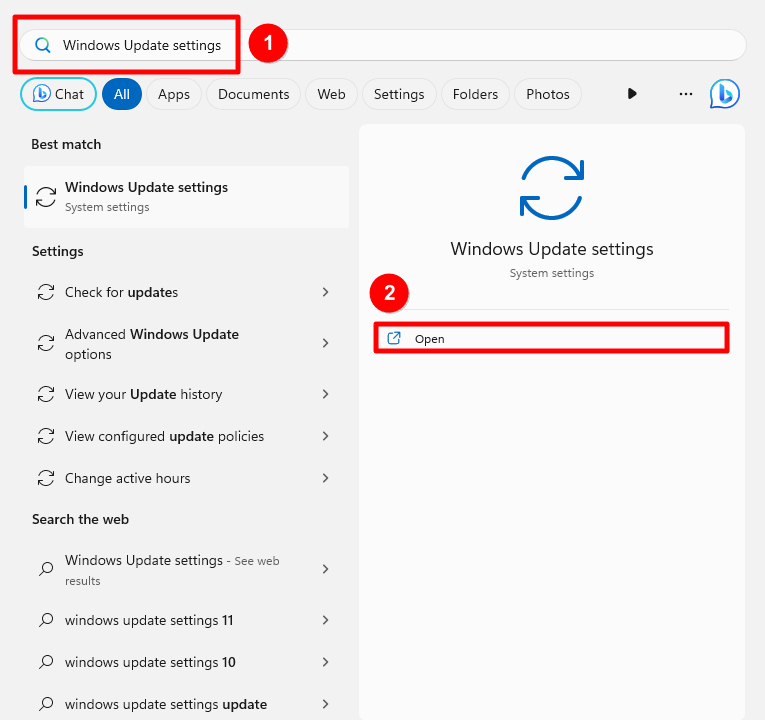Select Windows Update settings best match result

(x=186, y=197)
